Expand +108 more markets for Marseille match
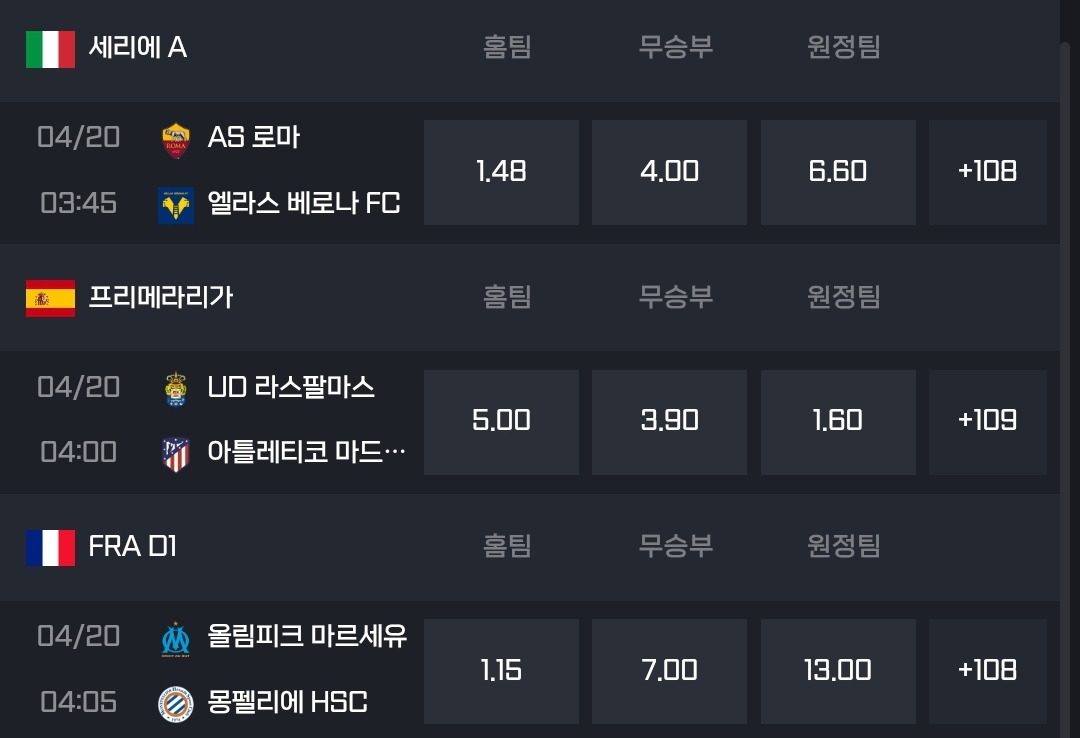Viewport: 1080px width, 738px height. pyautogui.click(x=988, y=671)
